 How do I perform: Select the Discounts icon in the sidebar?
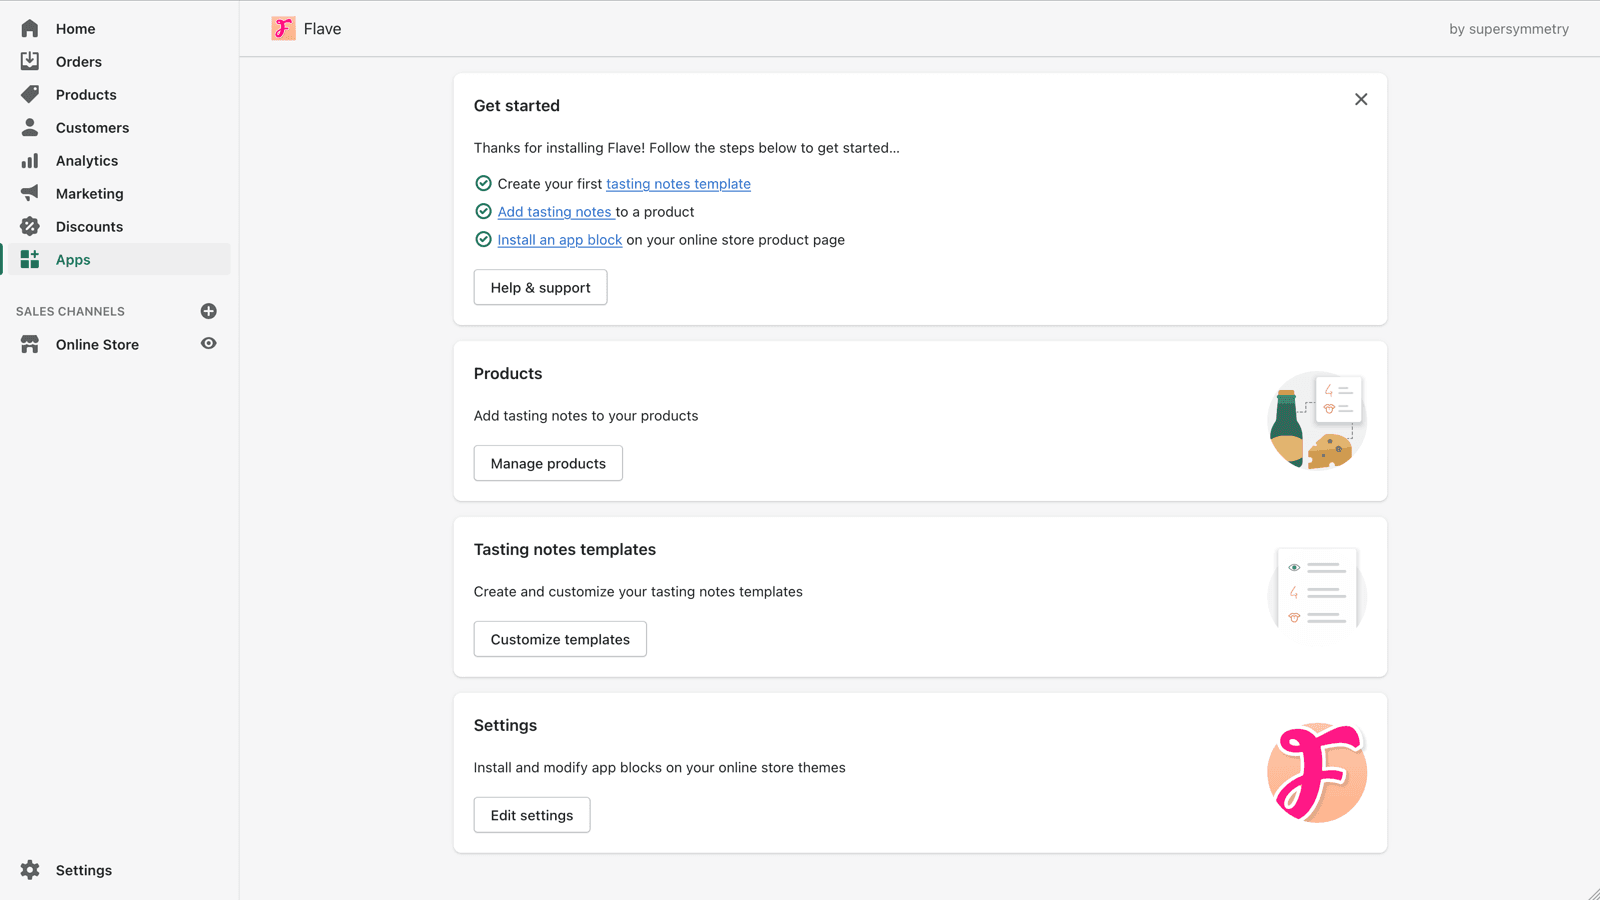[x=29, y=226]
